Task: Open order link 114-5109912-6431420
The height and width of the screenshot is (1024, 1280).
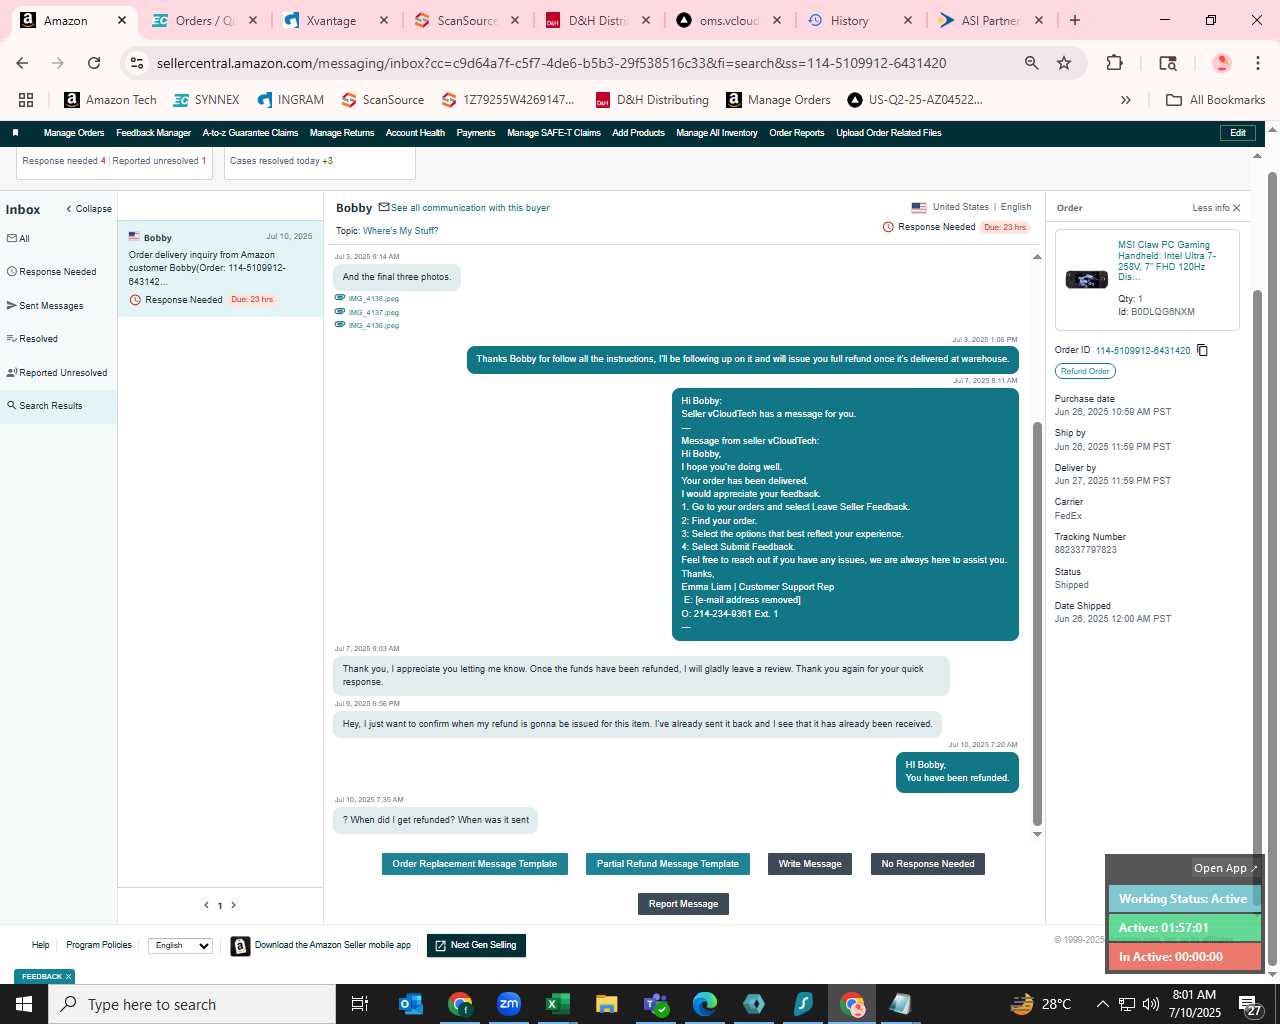Action: tap(1143, 351)
